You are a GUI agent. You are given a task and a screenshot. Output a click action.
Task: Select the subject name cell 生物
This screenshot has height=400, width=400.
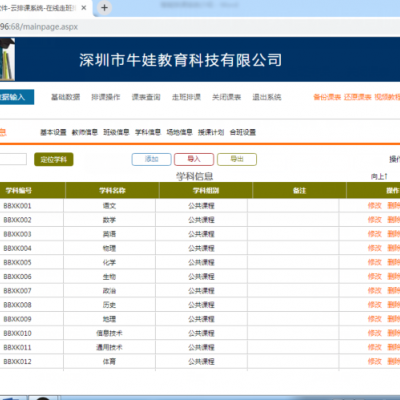coord(109,277)
